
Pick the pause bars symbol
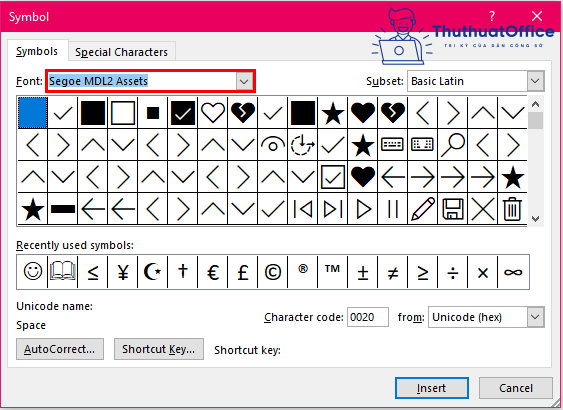[x=393, y=209]
